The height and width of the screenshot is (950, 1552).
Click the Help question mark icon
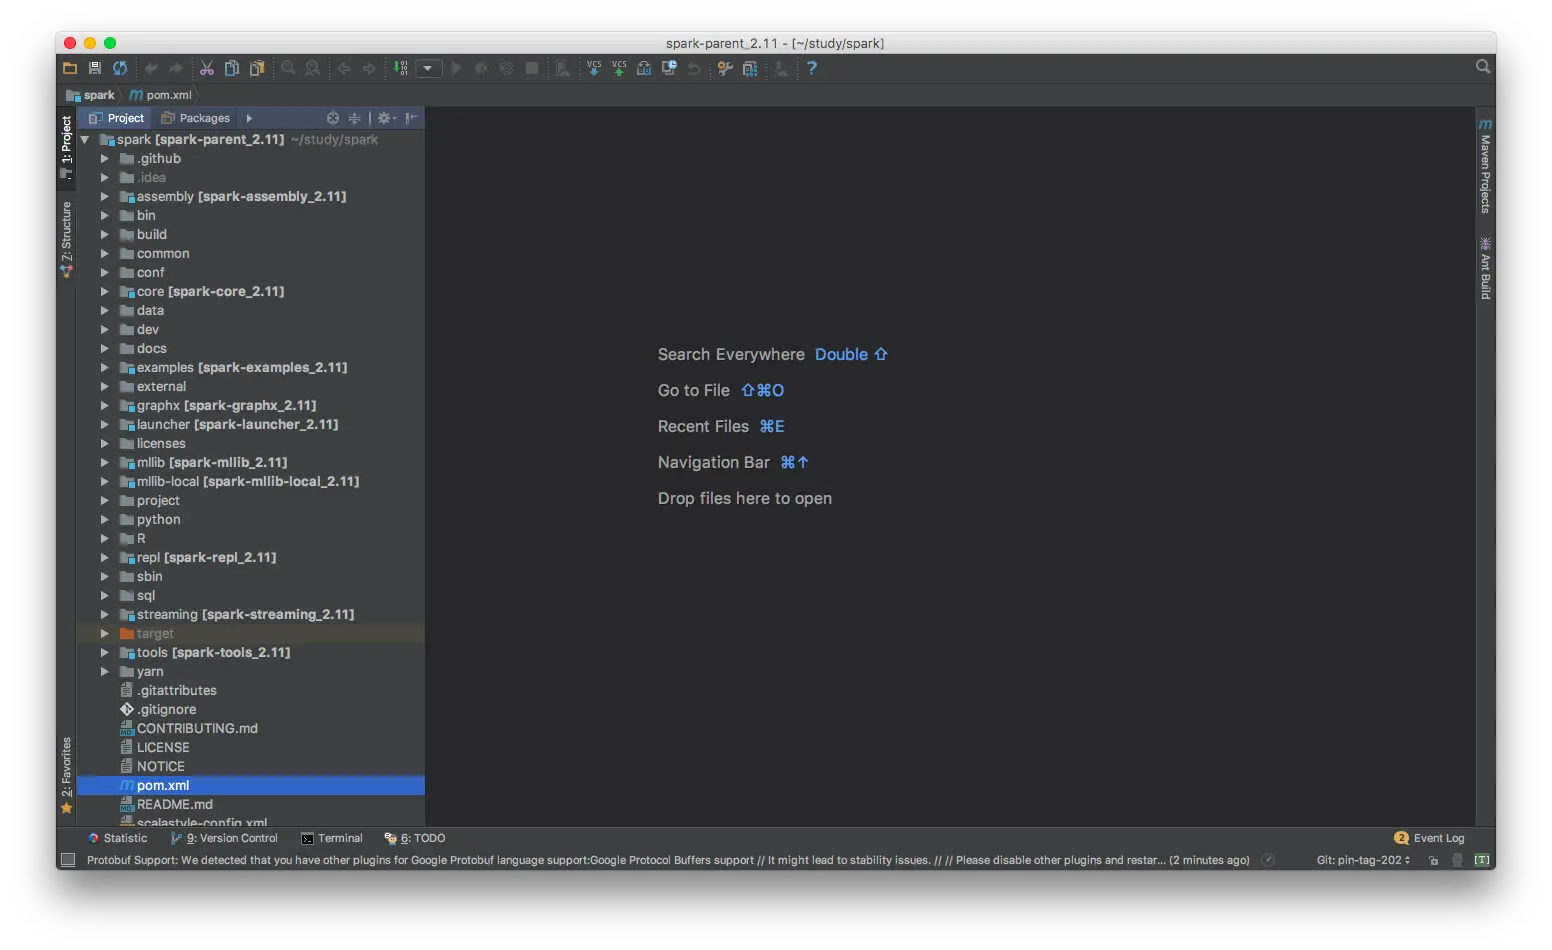[x=811, y=68]
